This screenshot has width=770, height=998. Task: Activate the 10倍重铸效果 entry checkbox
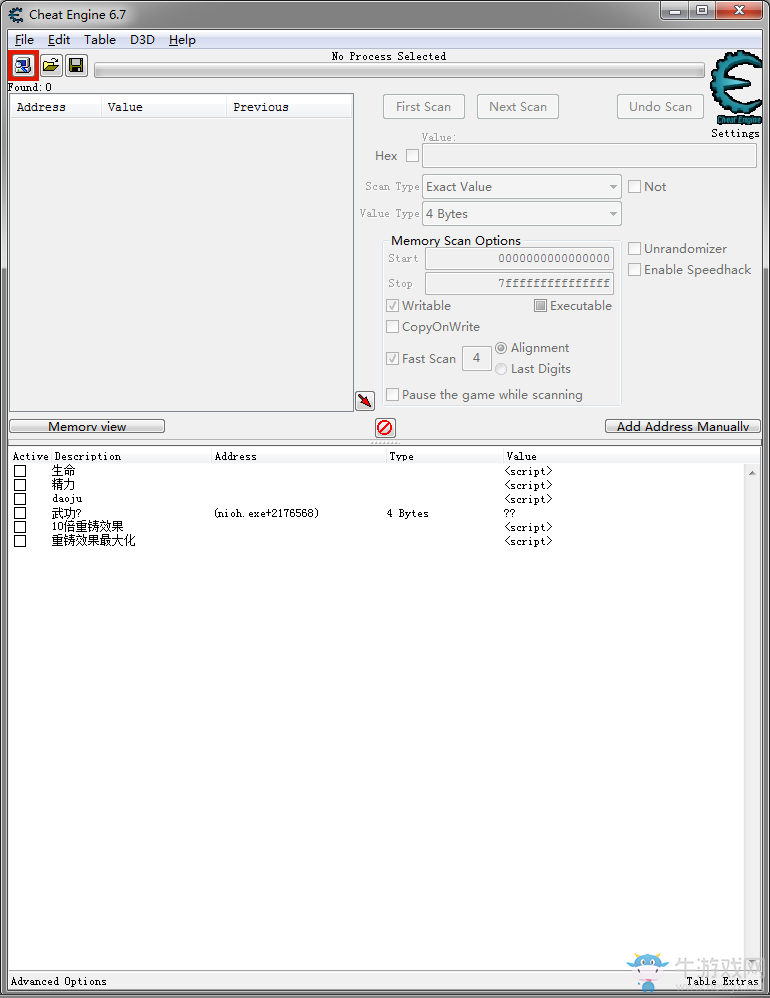tap(20, 527)
